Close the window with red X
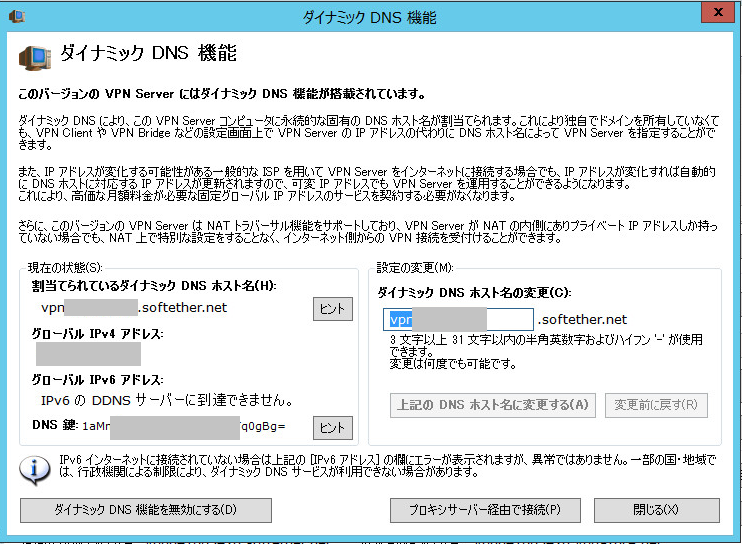The image size is (742, 544). tap(717, 12)
